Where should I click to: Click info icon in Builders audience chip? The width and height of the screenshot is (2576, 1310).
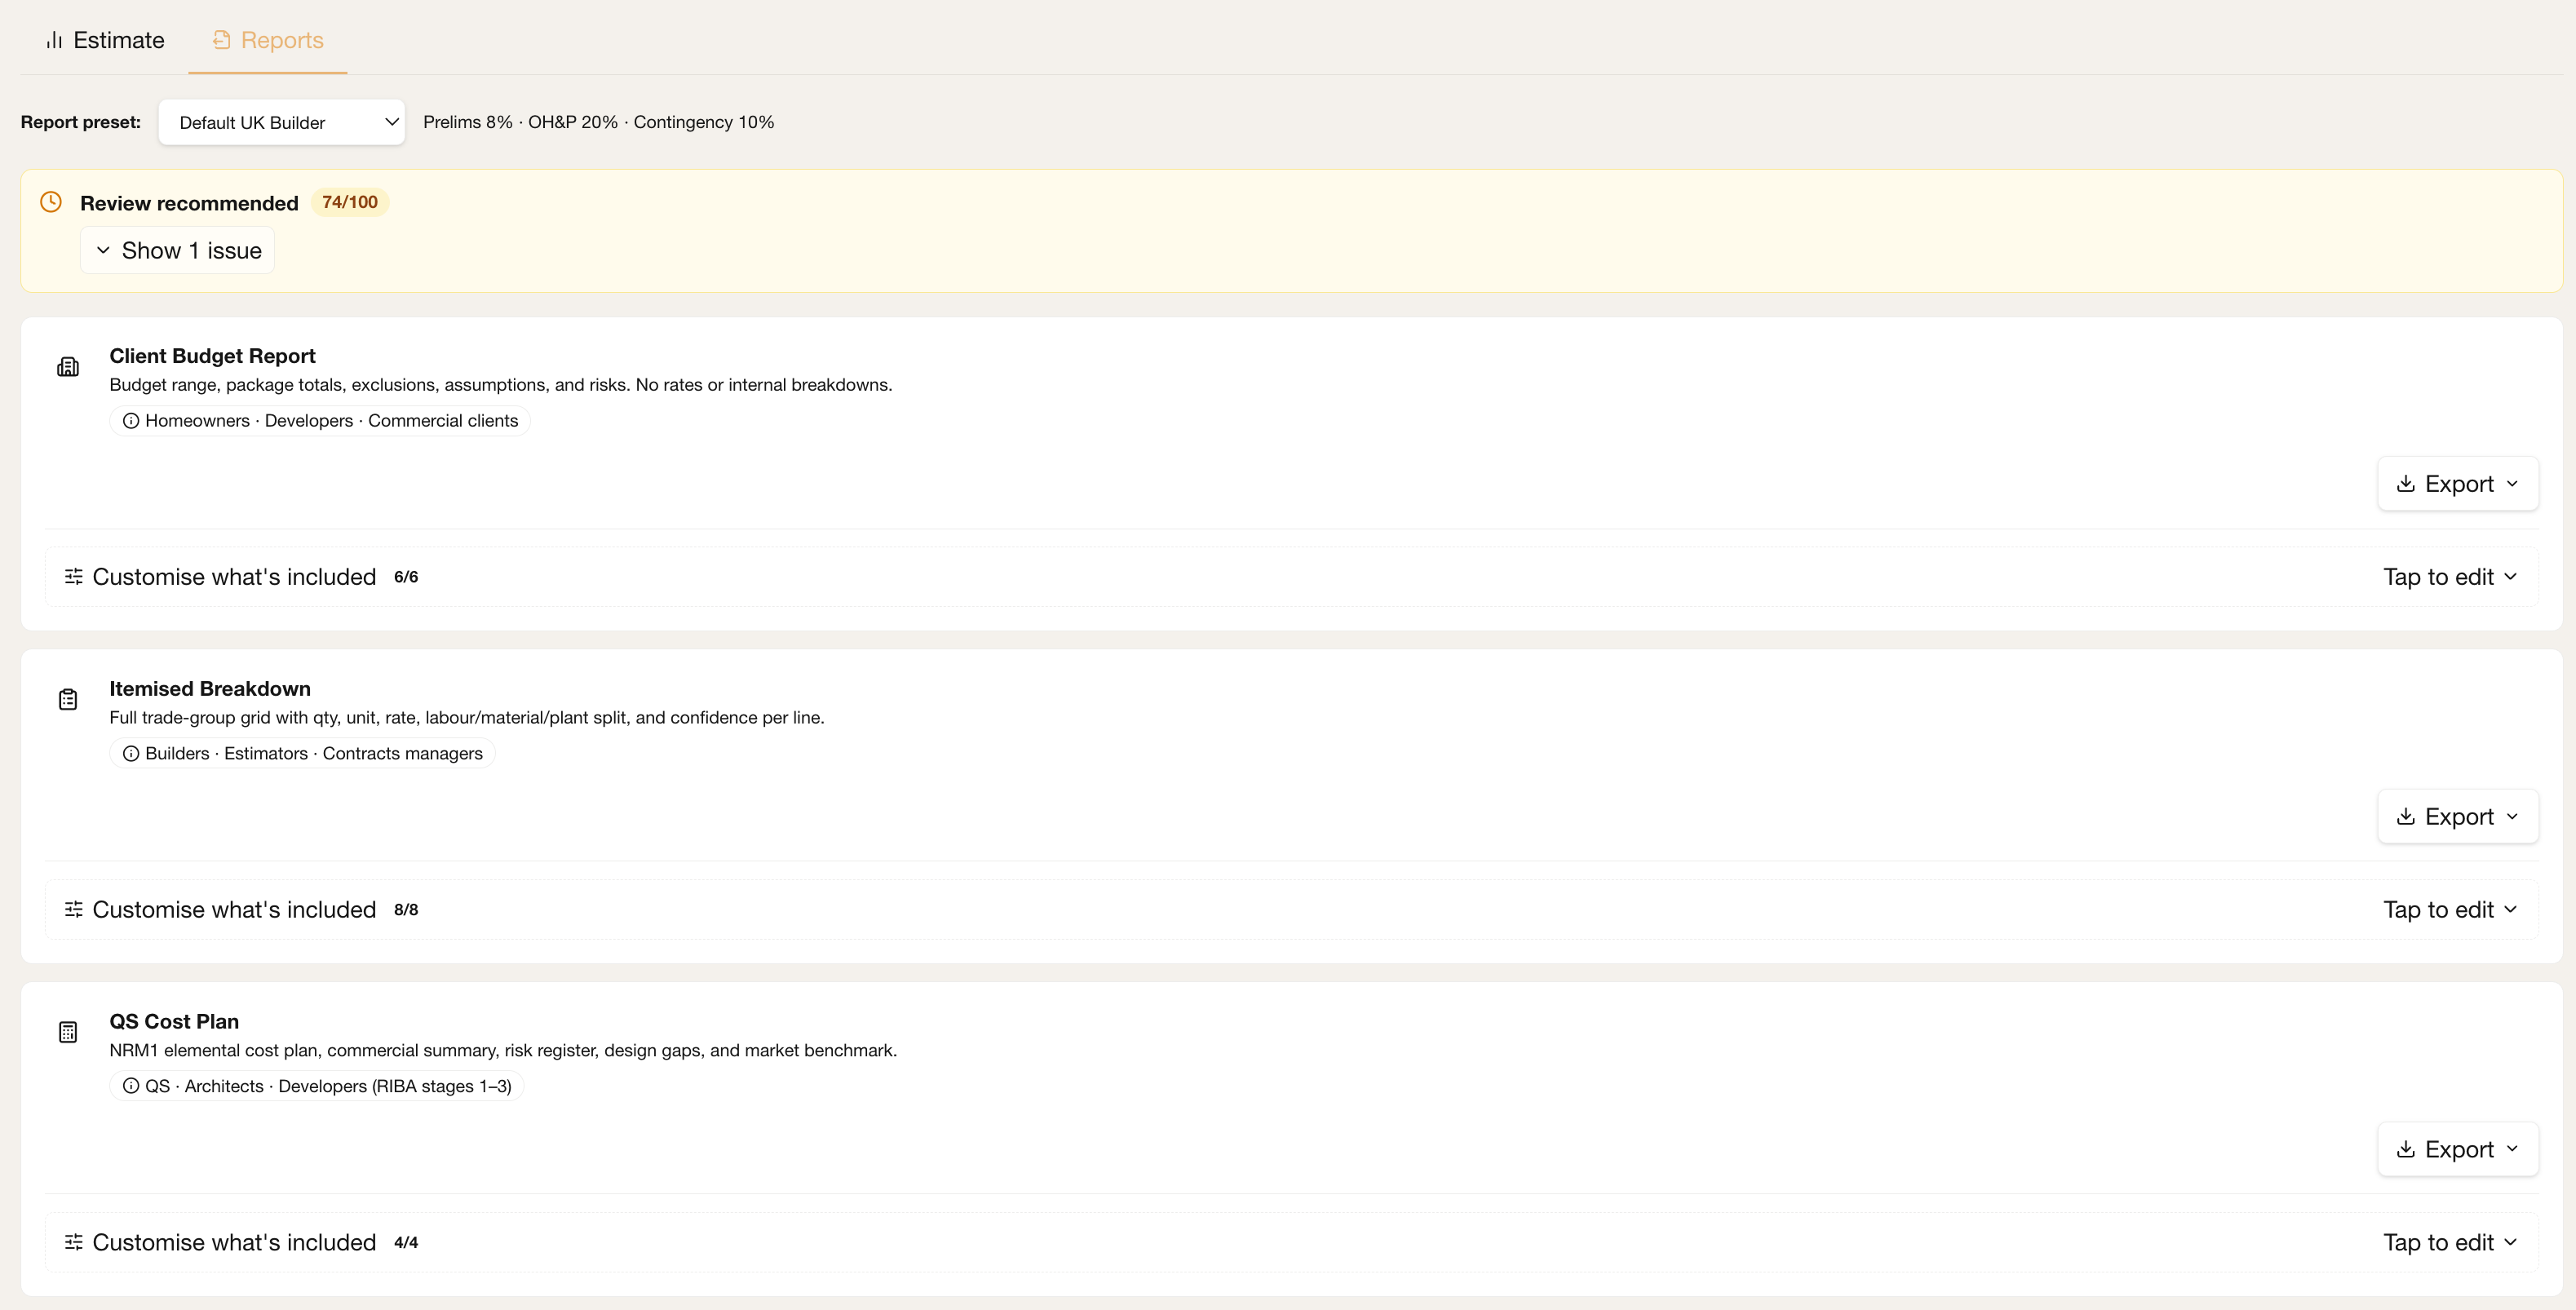click(x=131, y=754)
